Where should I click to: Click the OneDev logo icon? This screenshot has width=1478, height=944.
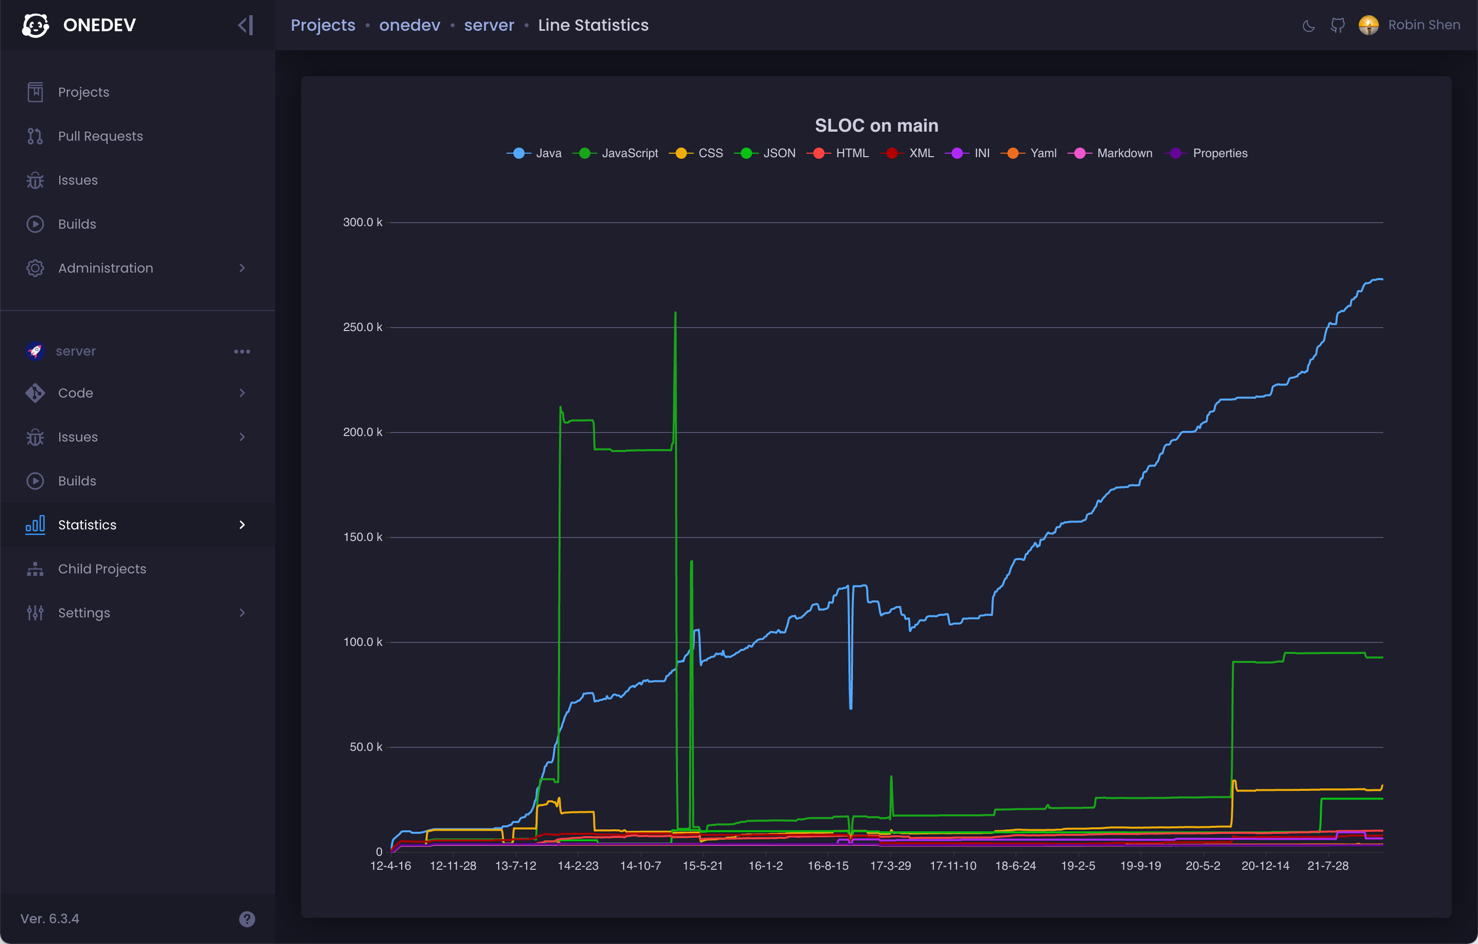pyautogui.click(x=36, y=25)
